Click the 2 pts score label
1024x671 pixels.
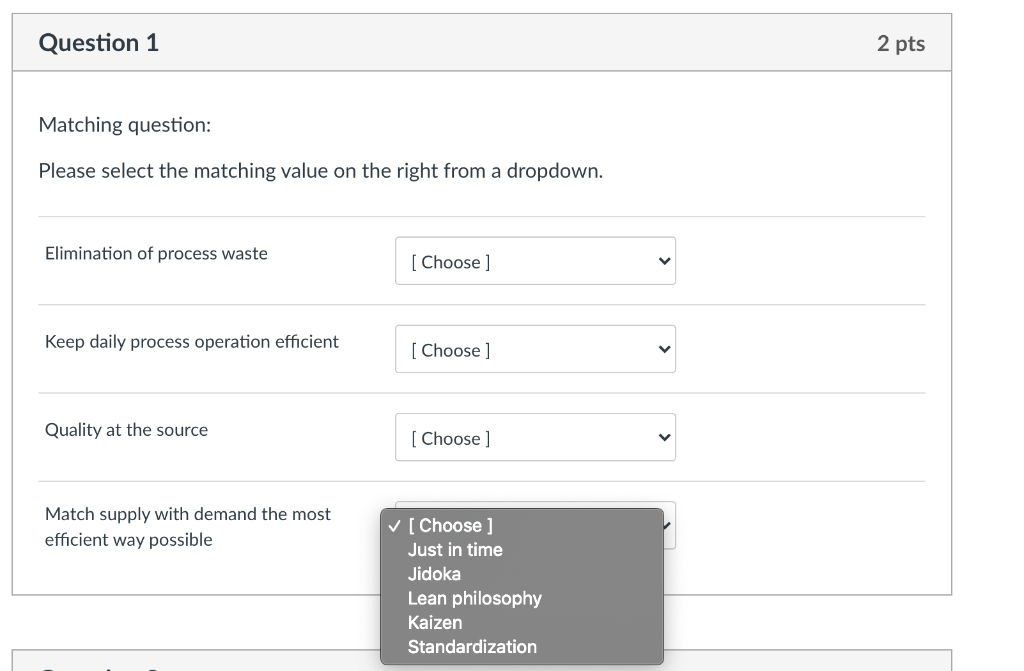click(x=901, y=44)
